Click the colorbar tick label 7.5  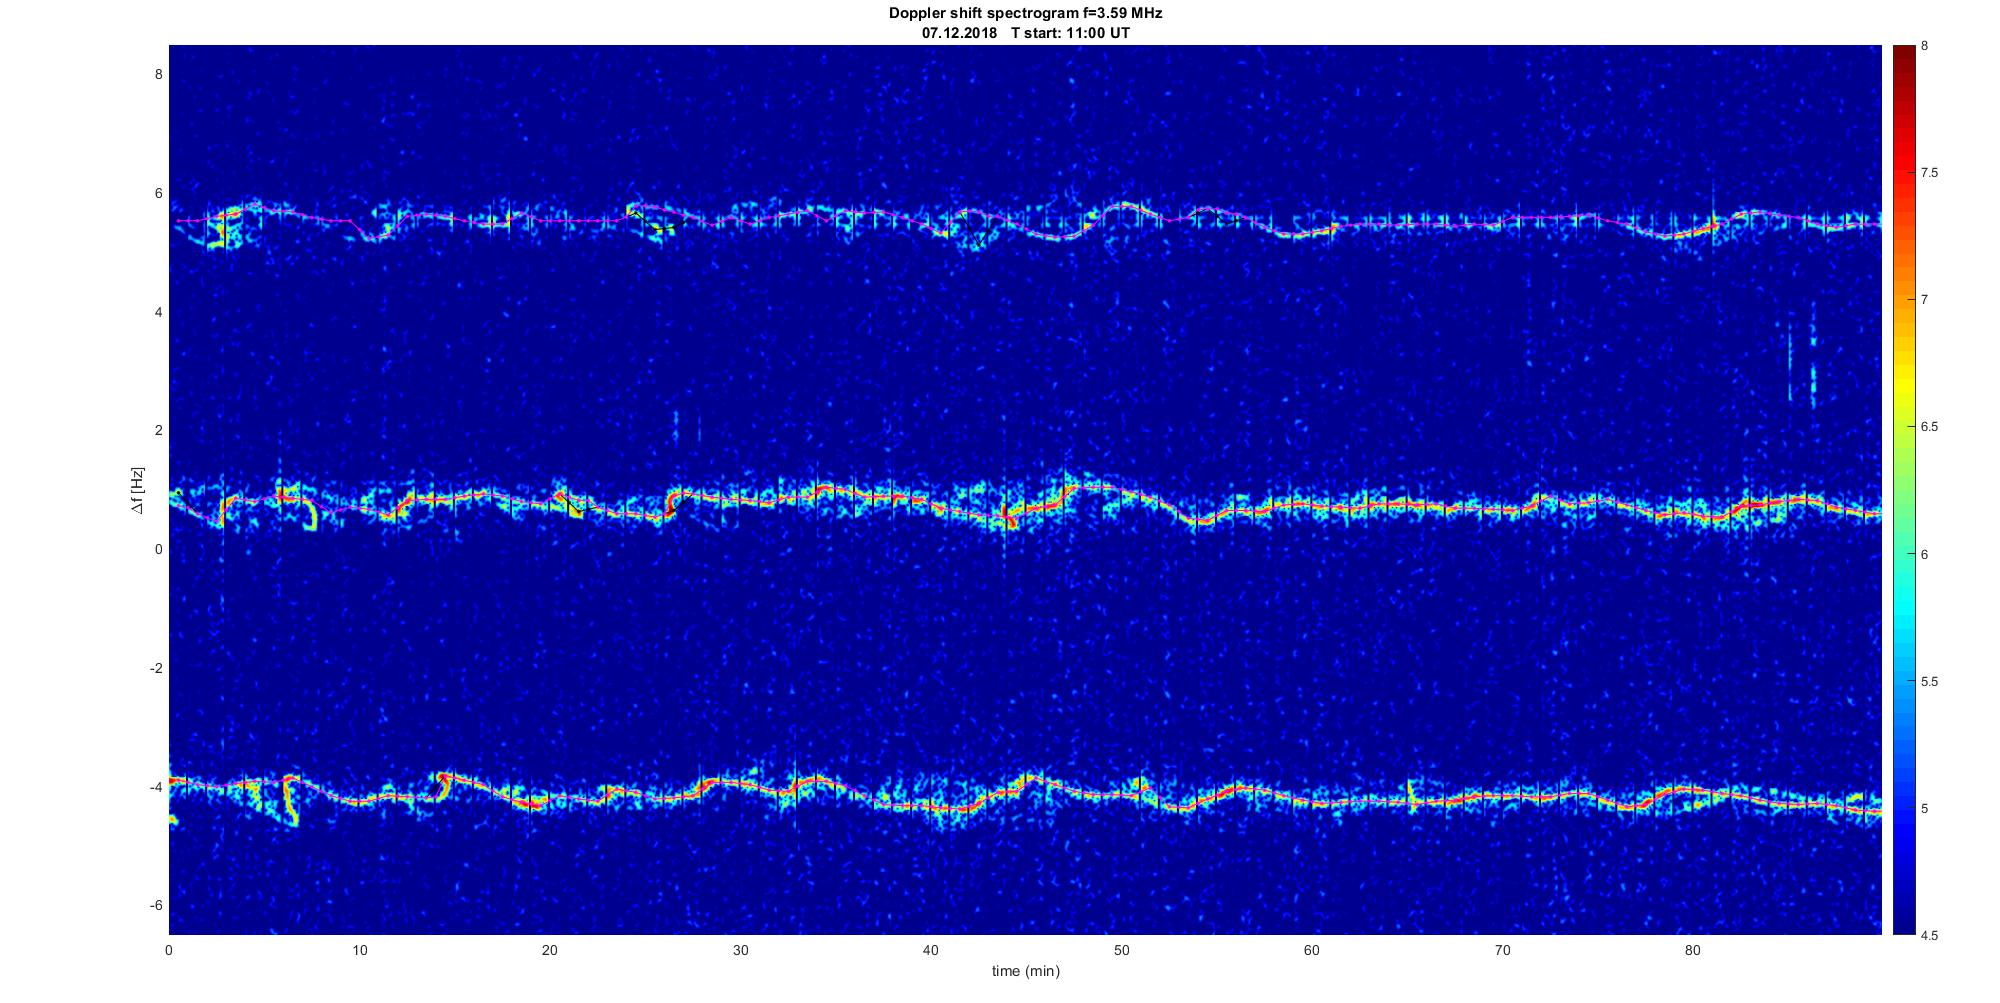point(1930,173)
